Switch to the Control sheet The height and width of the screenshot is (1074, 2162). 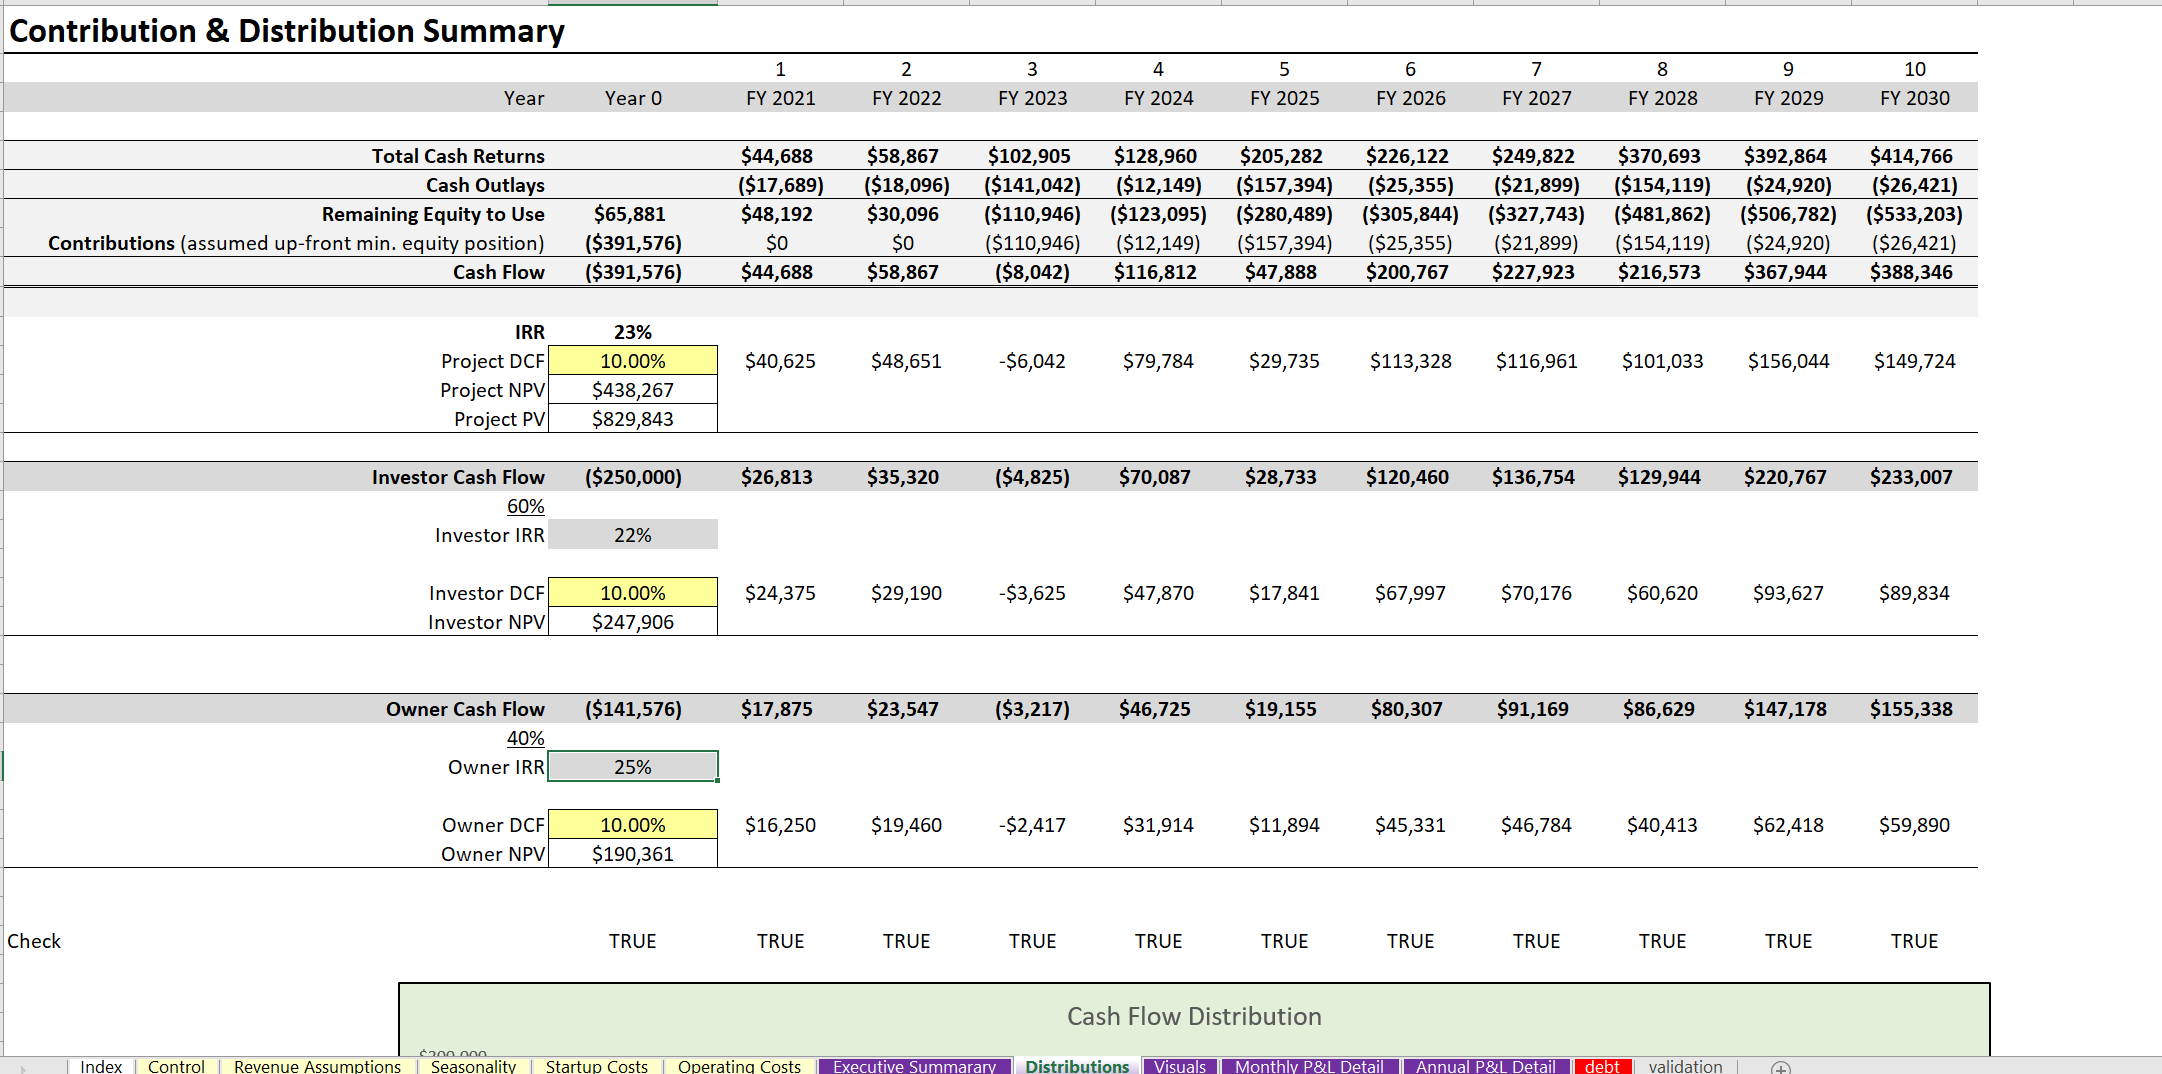coord(176,1066)
